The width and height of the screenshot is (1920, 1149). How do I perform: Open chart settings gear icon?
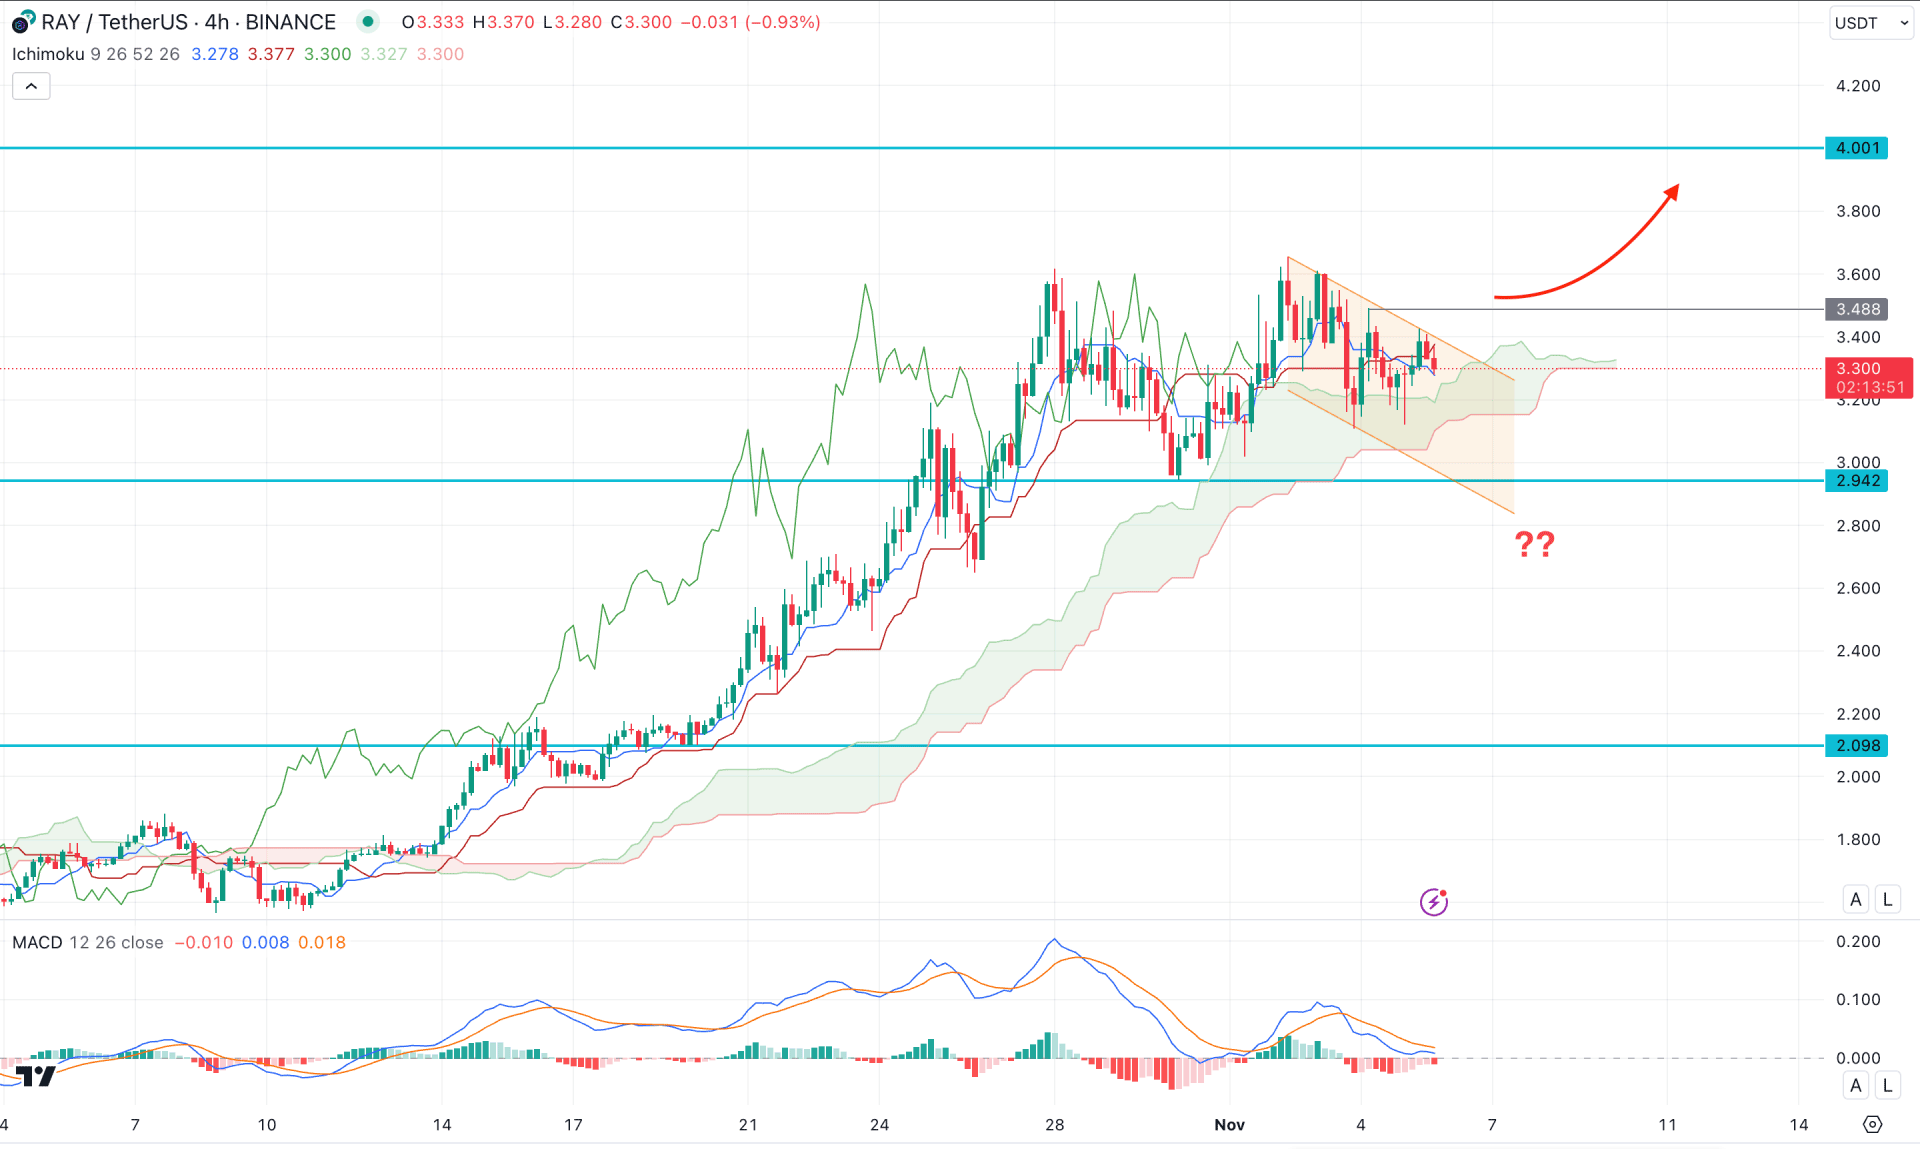pyautogui.click(x=1872, y=1125)
